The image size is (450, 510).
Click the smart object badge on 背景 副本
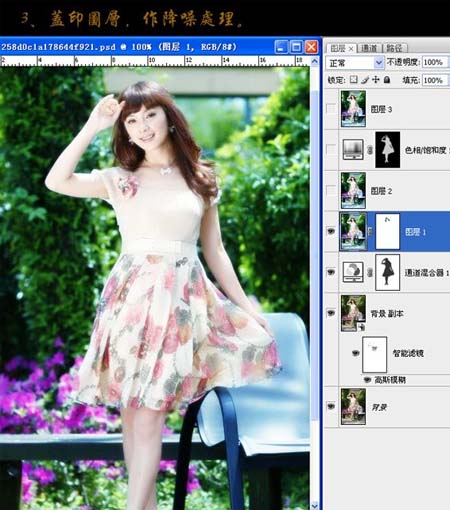[362, 328]
